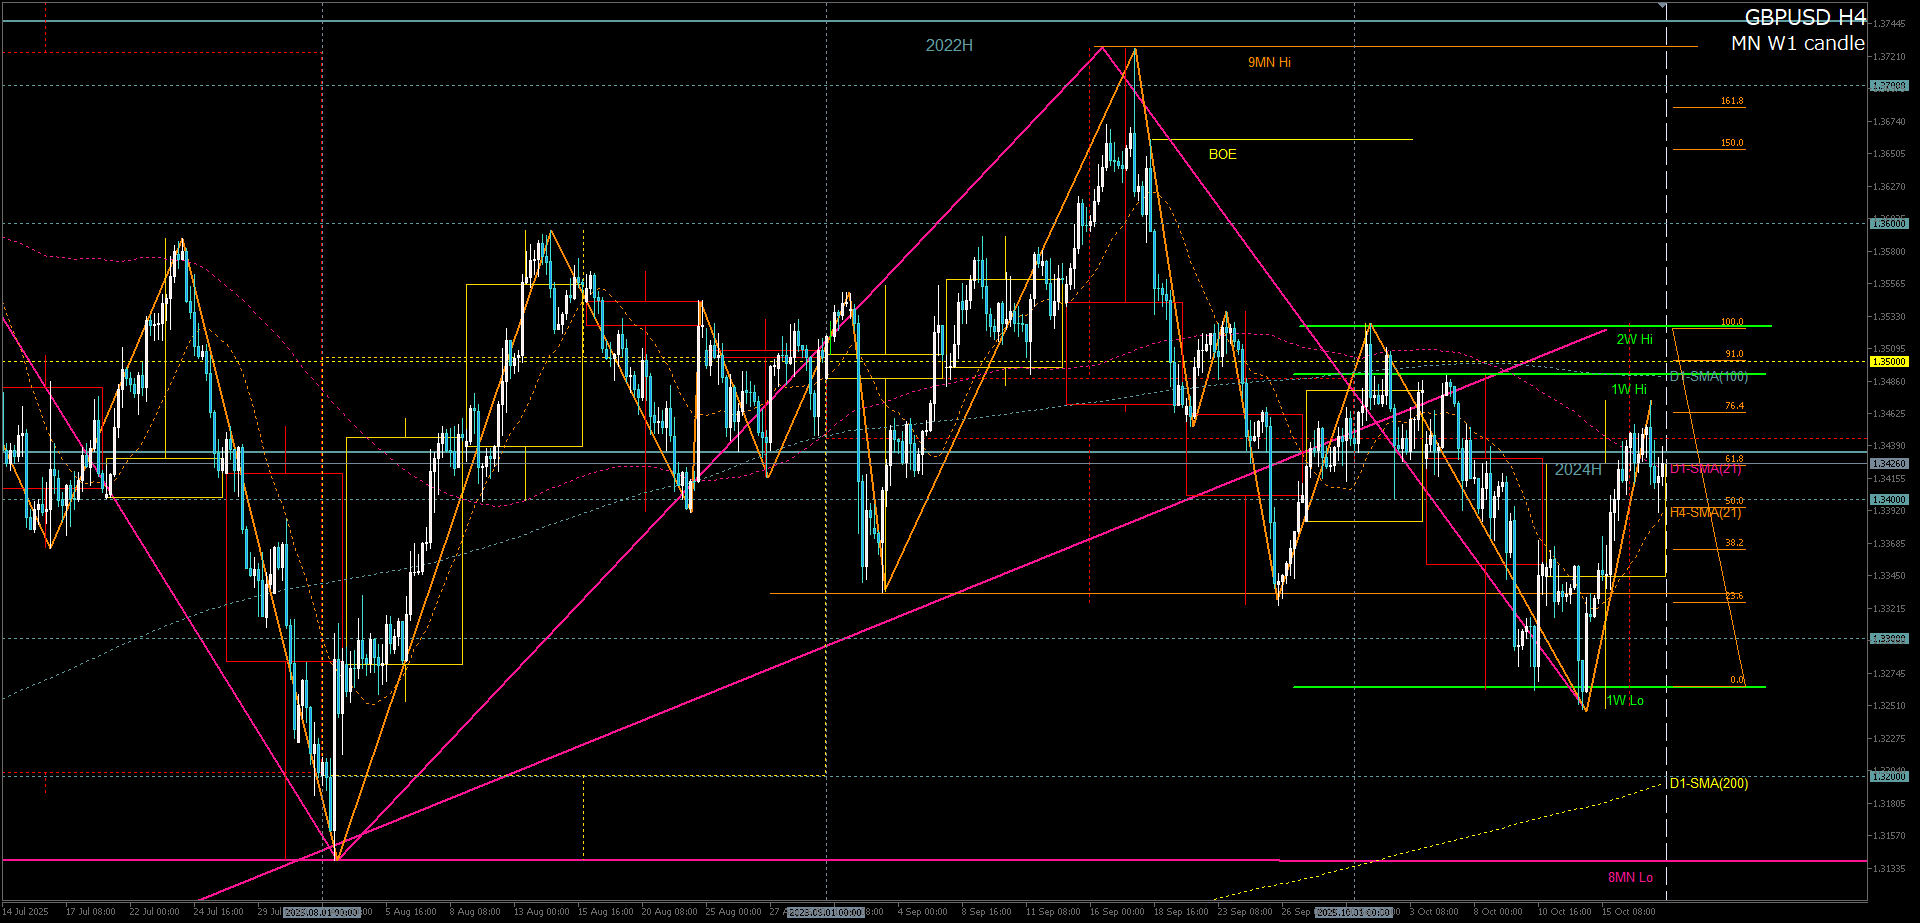
Task: Click the 9MN Hi label
Action: pyautogui.click(x=1269, y=63)
